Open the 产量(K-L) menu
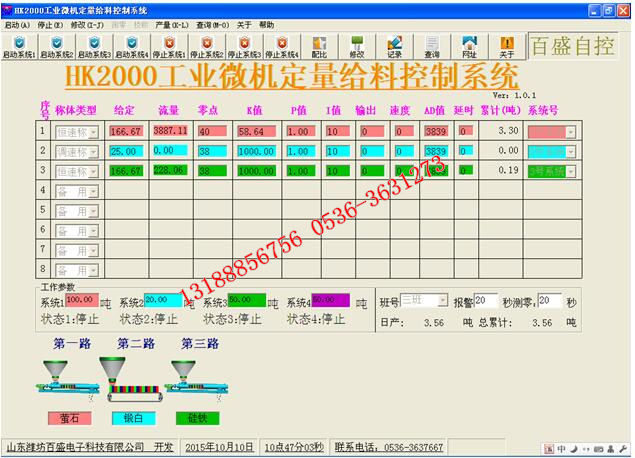The width and height of the screenshot is (635, 458). pos(172,25)
